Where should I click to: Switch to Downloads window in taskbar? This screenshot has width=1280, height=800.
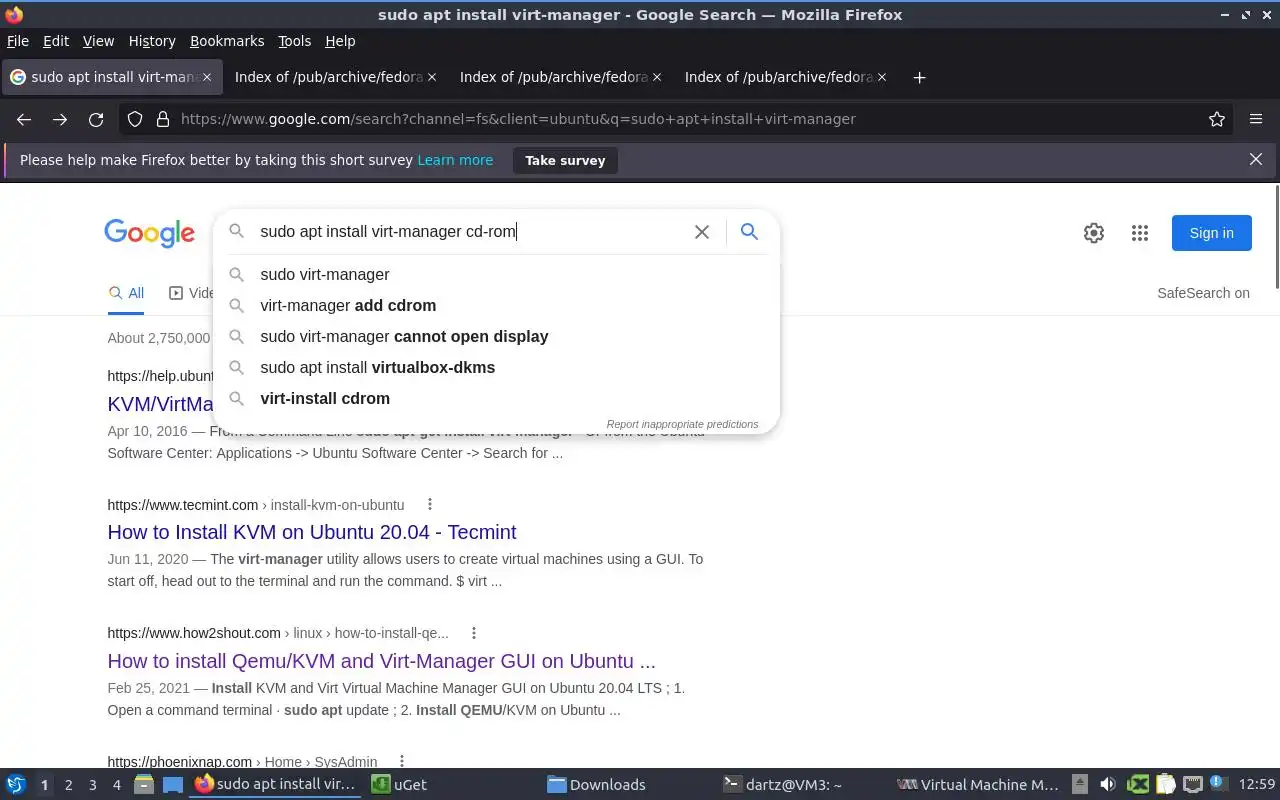630,785
